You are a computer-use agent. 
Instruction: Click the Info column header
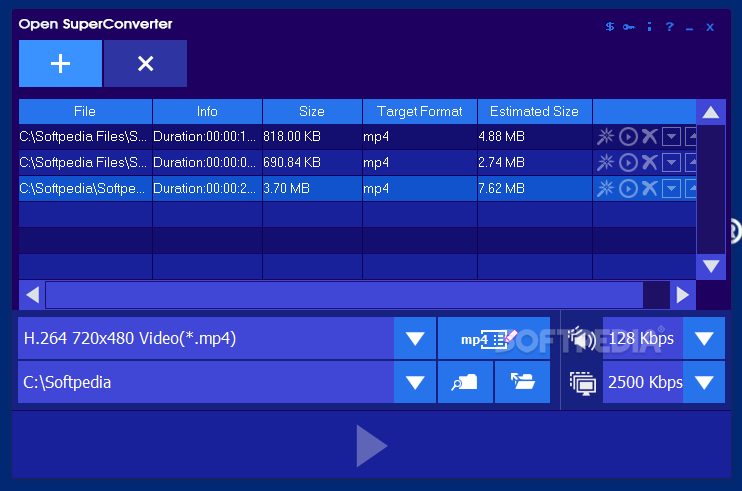pos(207,112)
